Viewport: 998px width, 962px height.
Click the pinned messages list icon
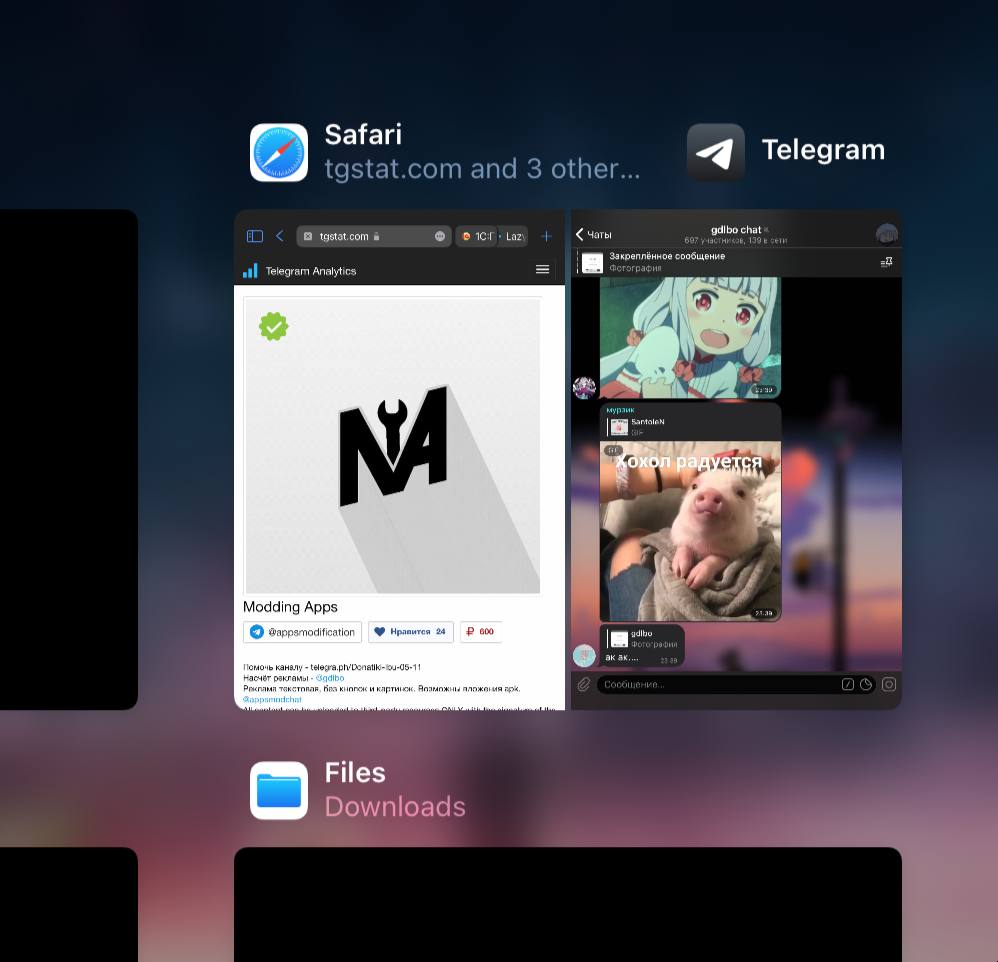(x=886, y=262)
